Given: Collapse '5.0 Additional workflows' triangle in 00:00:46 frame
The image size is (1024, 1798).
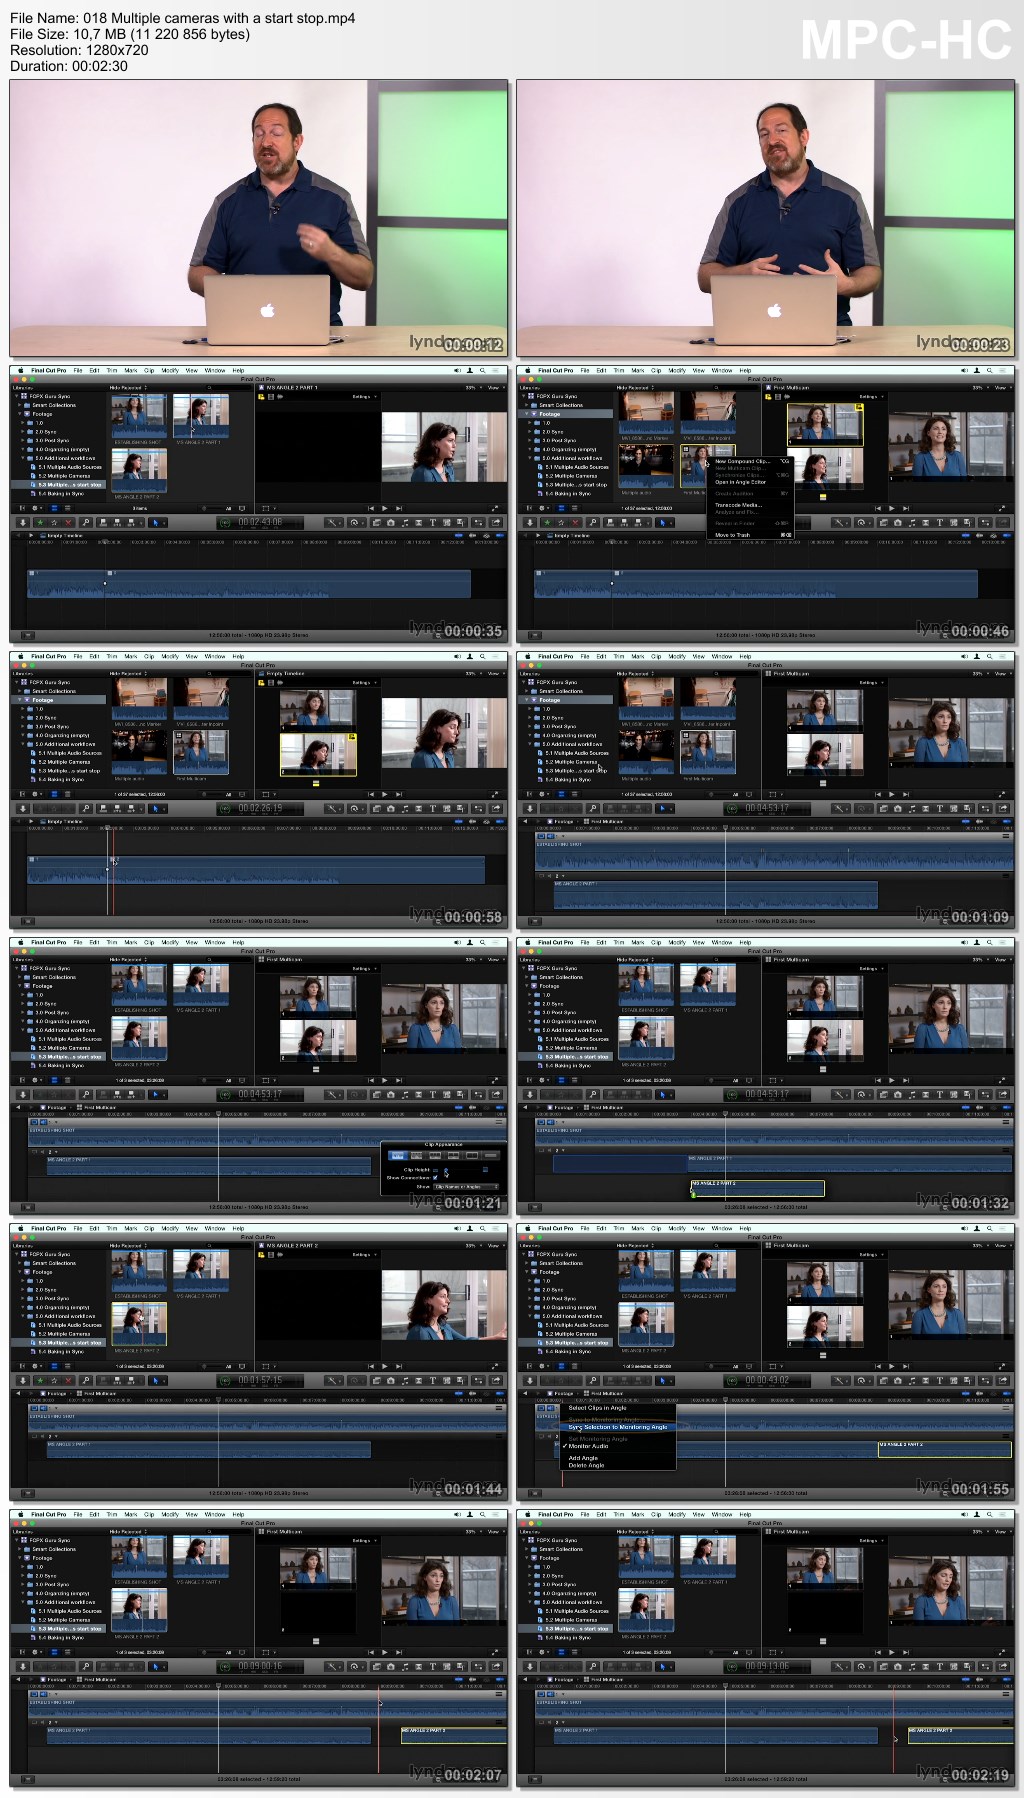Looking at the screenshot, I should point(531,458).
